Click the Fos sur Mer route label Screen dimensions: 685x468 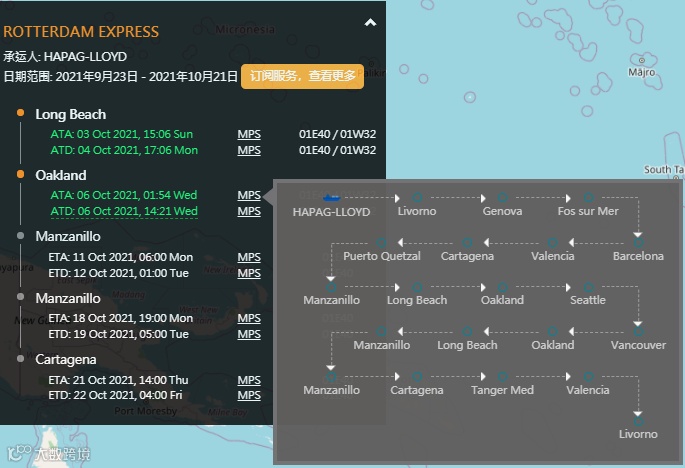(x=588, y=211)
